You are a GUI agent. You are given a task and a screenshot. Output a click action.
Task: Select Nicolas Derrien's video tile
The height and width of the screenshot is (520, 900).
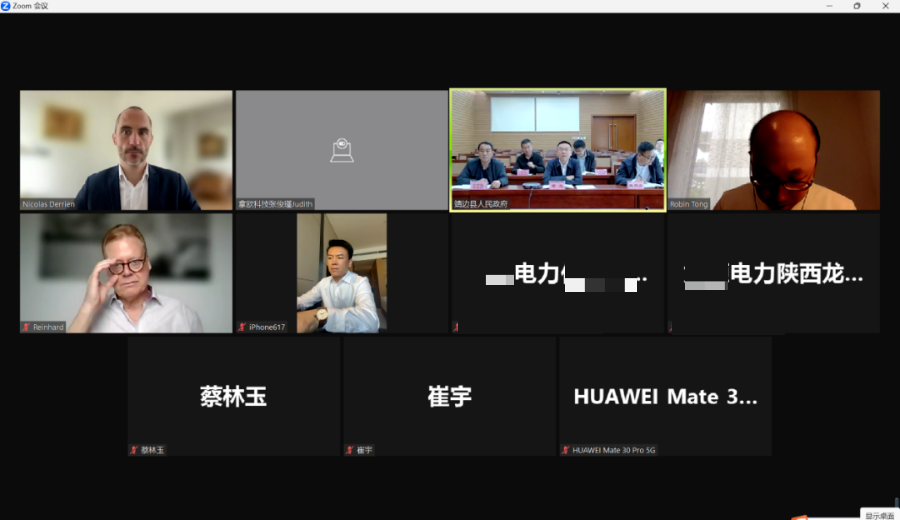pos(126,150)
